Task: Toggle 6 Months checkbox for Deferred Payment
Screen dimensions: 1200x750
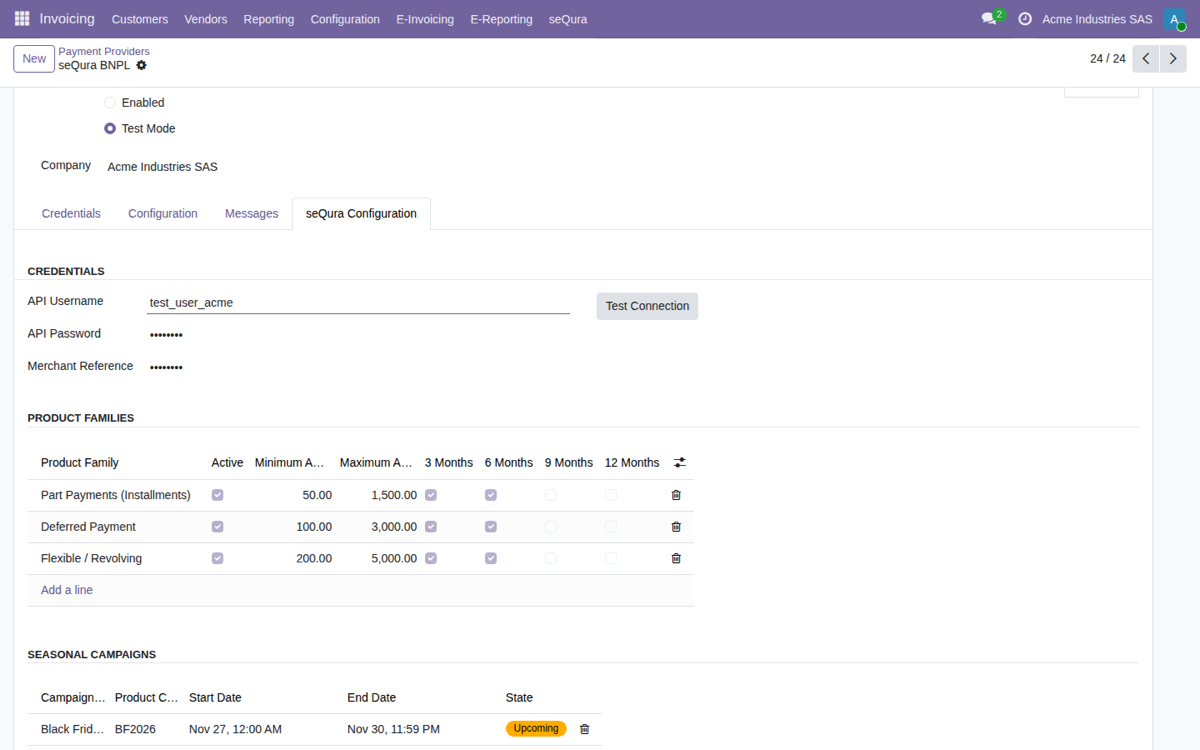Action: pyautogui.click(x=491, y=527)
